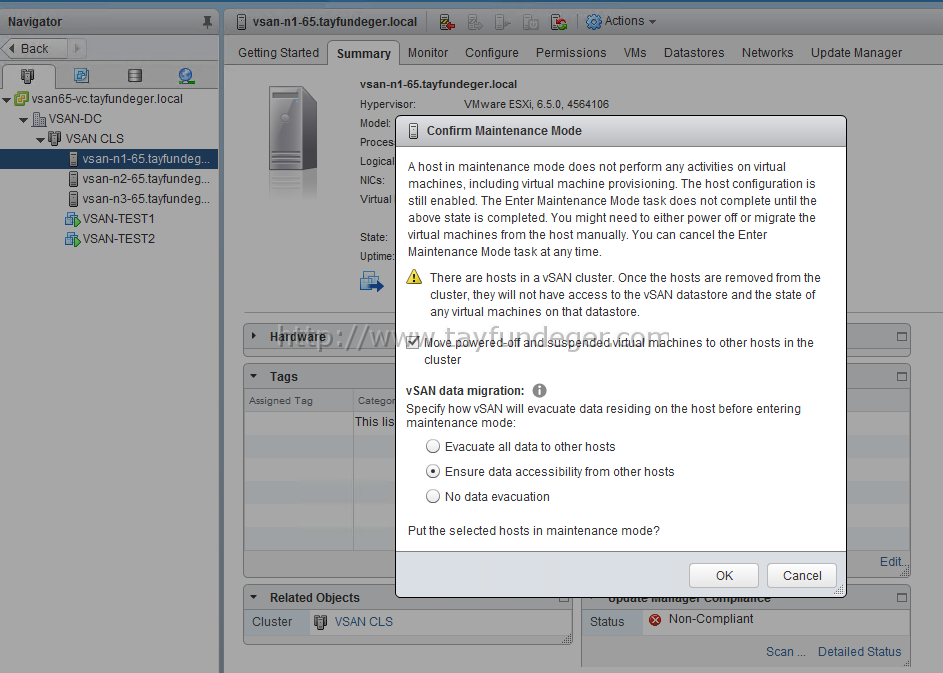Open the Actions dropdown arrow

(653, 22)
